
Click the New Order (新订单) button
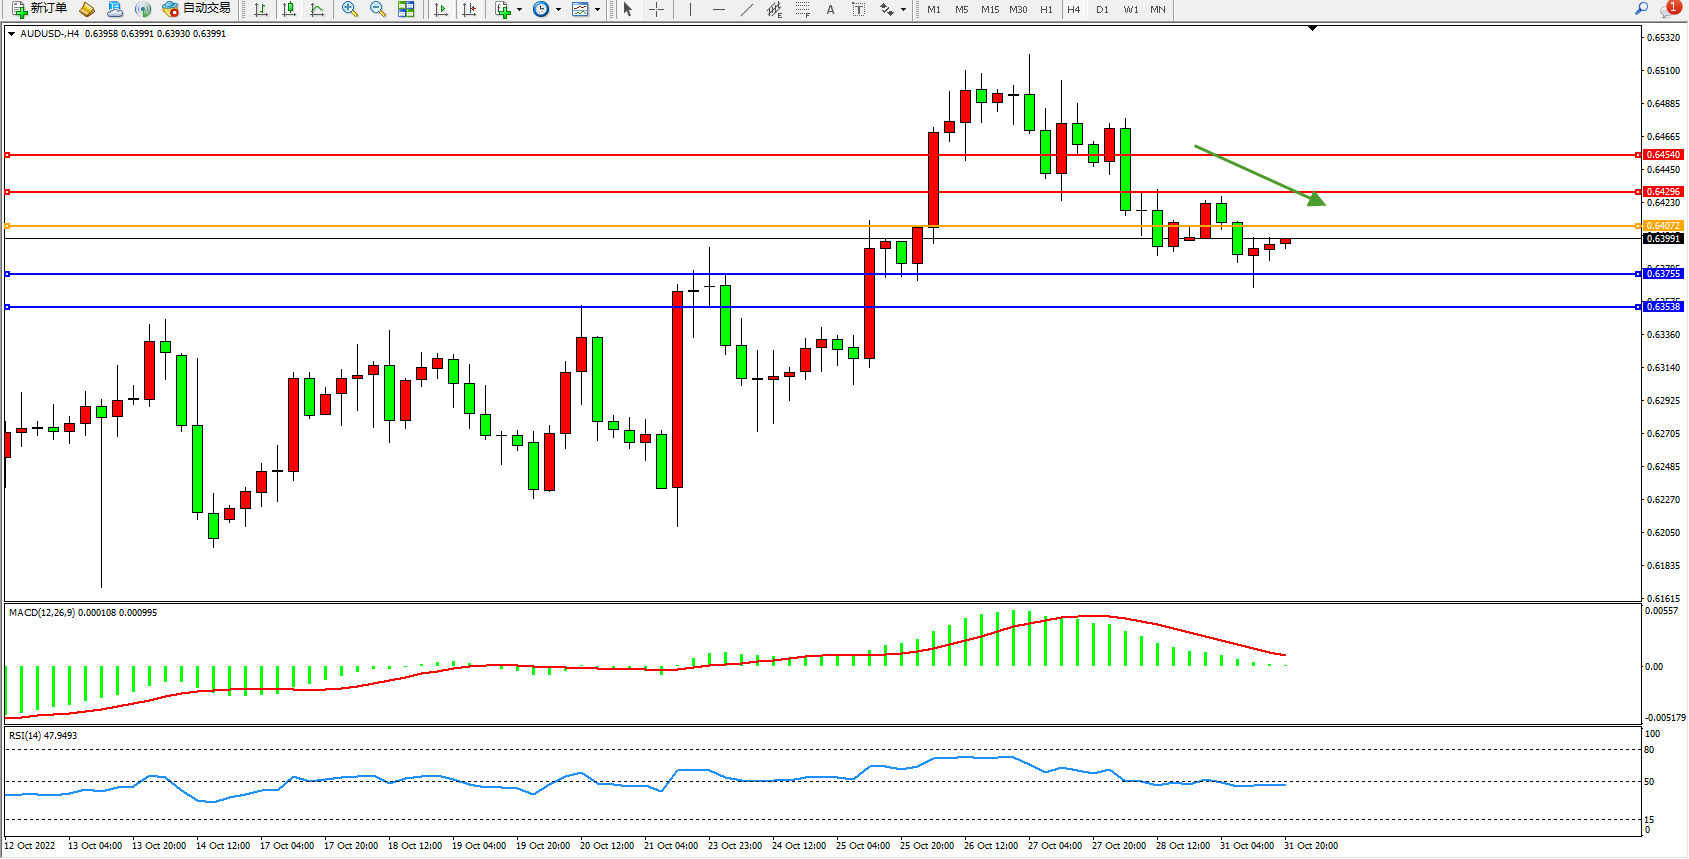click(x=40, y=9)
